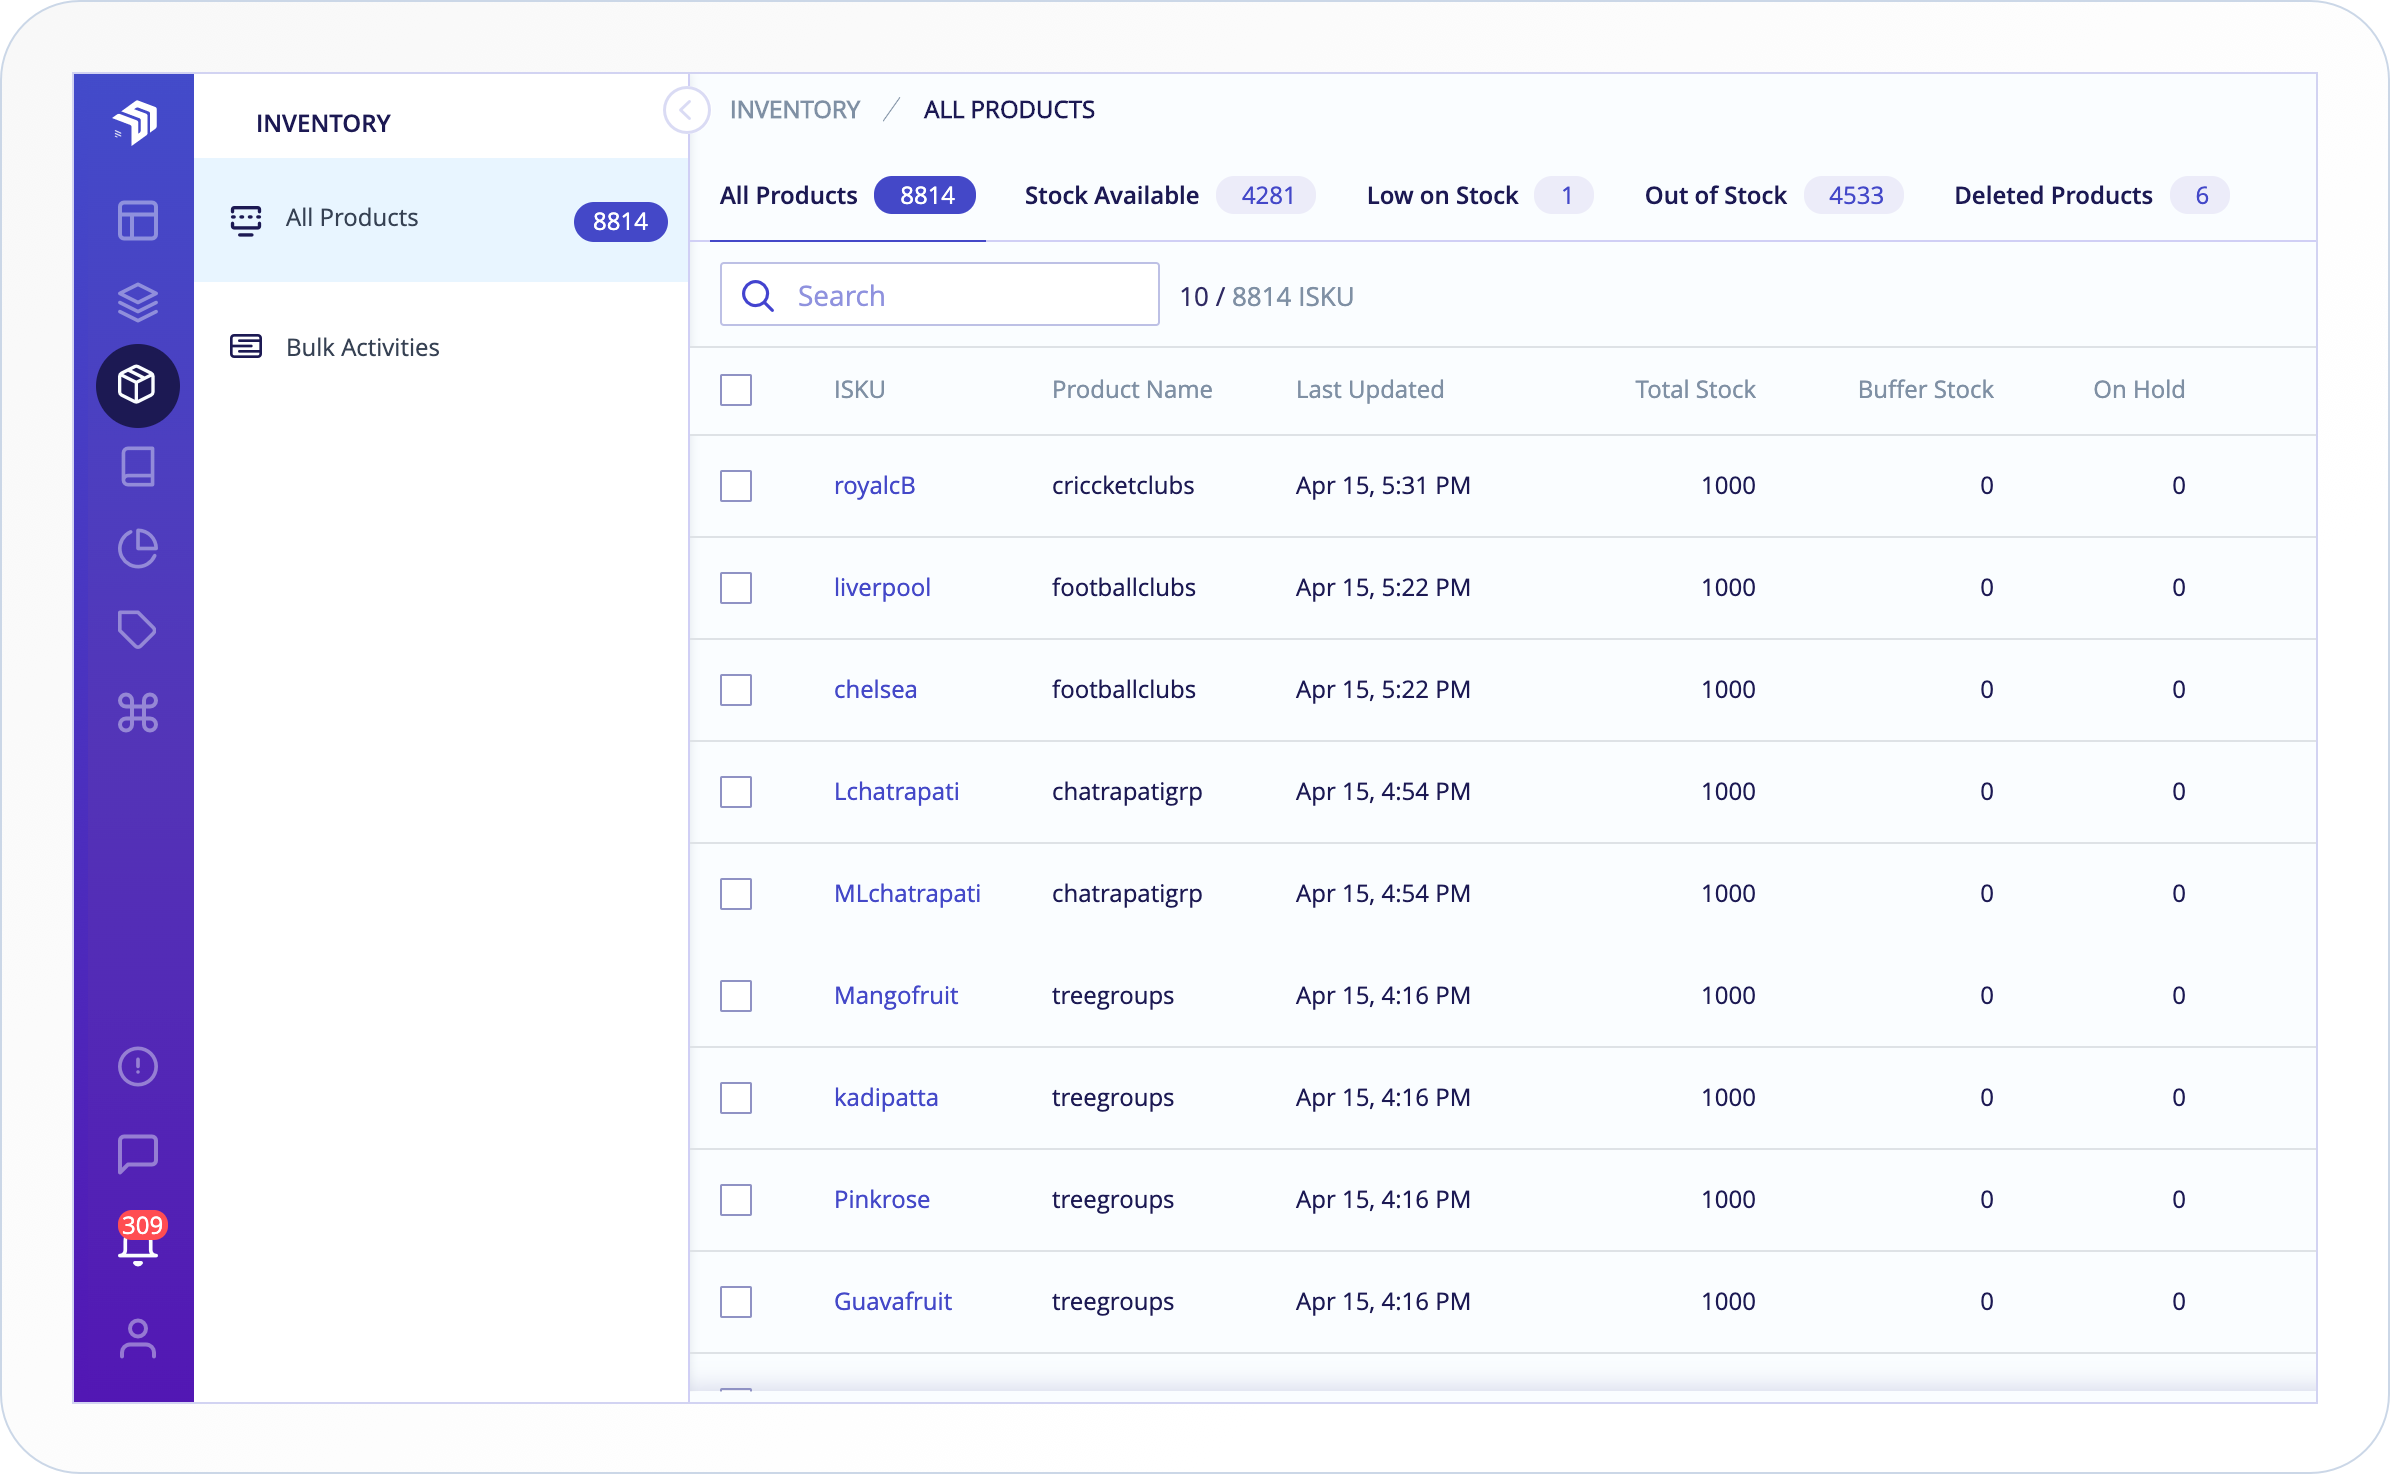Open the Guavafruit ISKU link

(892, 1302)
